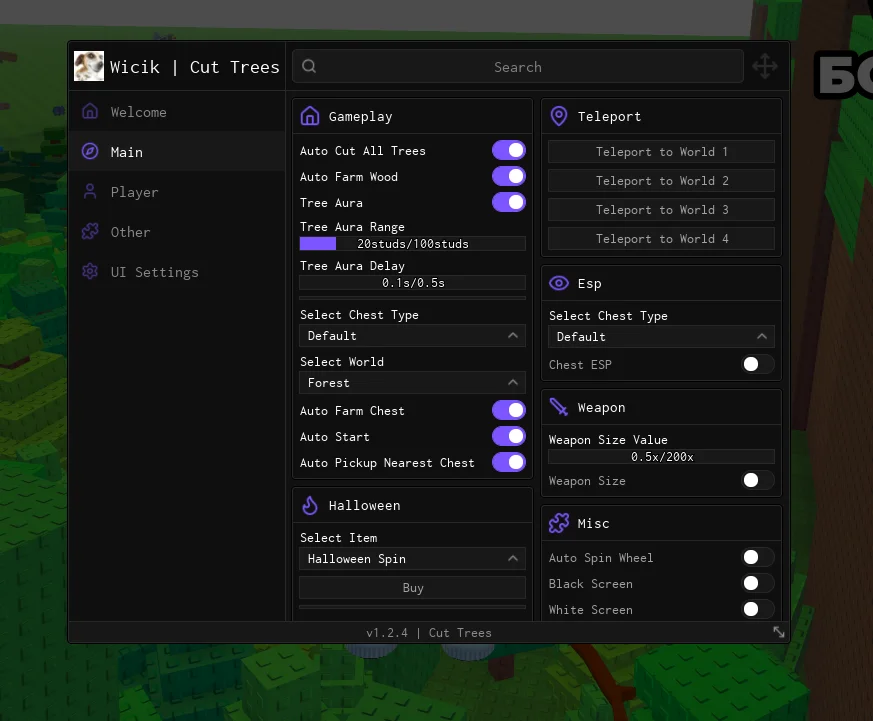This screenshot has height=721, width=873.
Task: Enable the Chest ESP toggle
Action: (757, 365)
